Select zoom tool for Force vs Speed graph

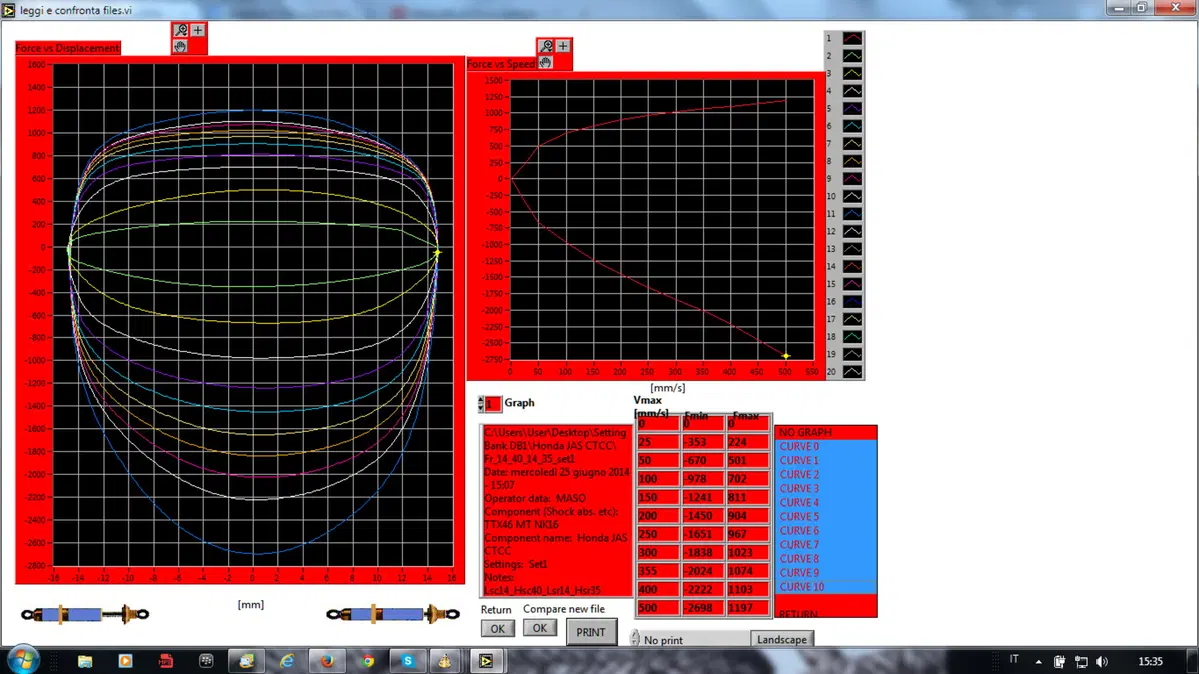pyautogui.click(x=546, y=46)
